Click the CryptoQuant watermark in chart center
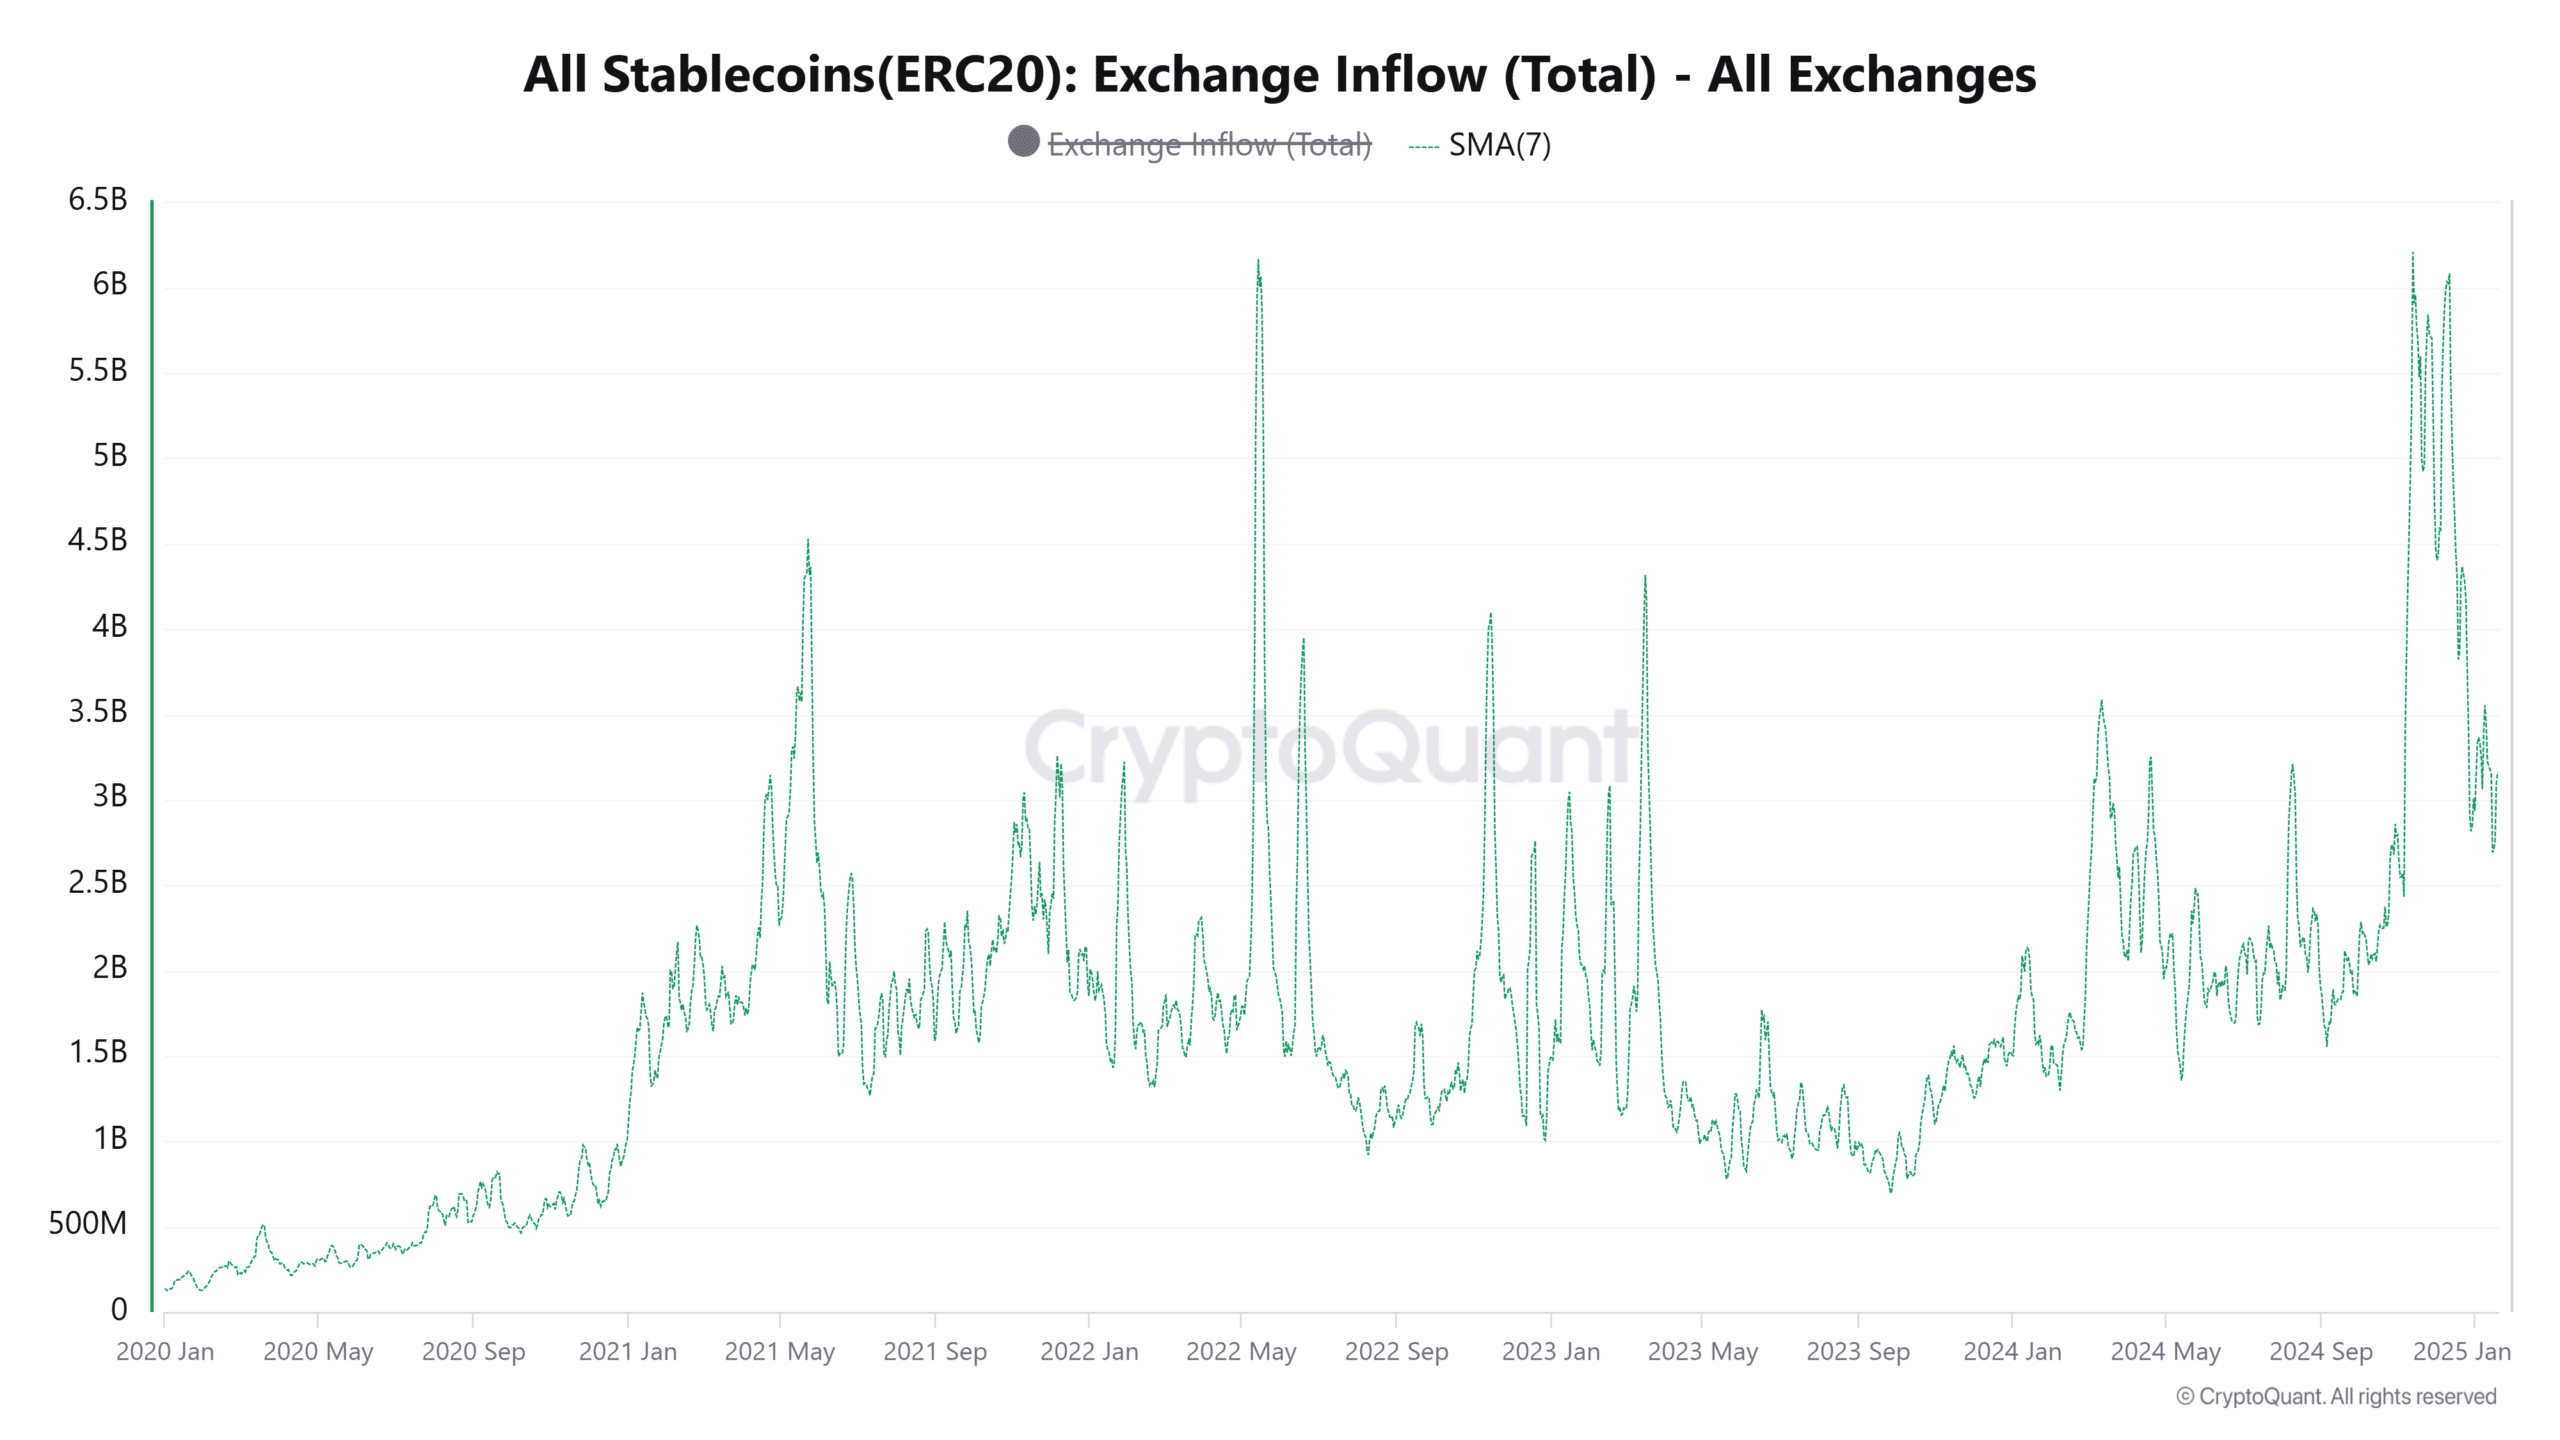Image resolution: width=2560 pixels, height=1440 pixels. (1330, 748)
